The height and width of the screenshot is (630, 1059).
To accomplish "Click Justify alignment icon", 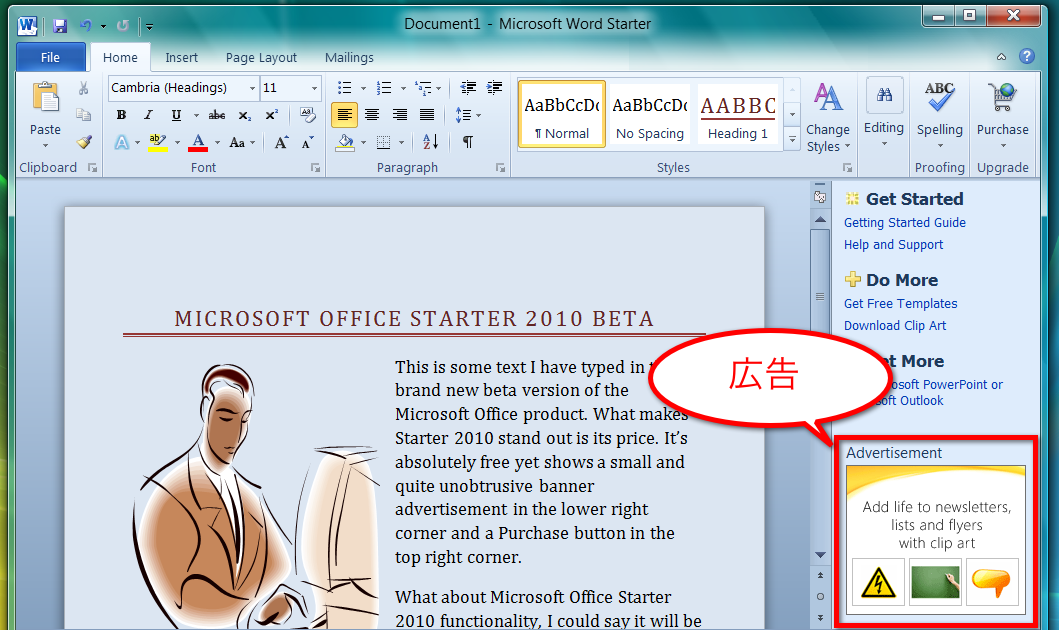I will 427,115.
